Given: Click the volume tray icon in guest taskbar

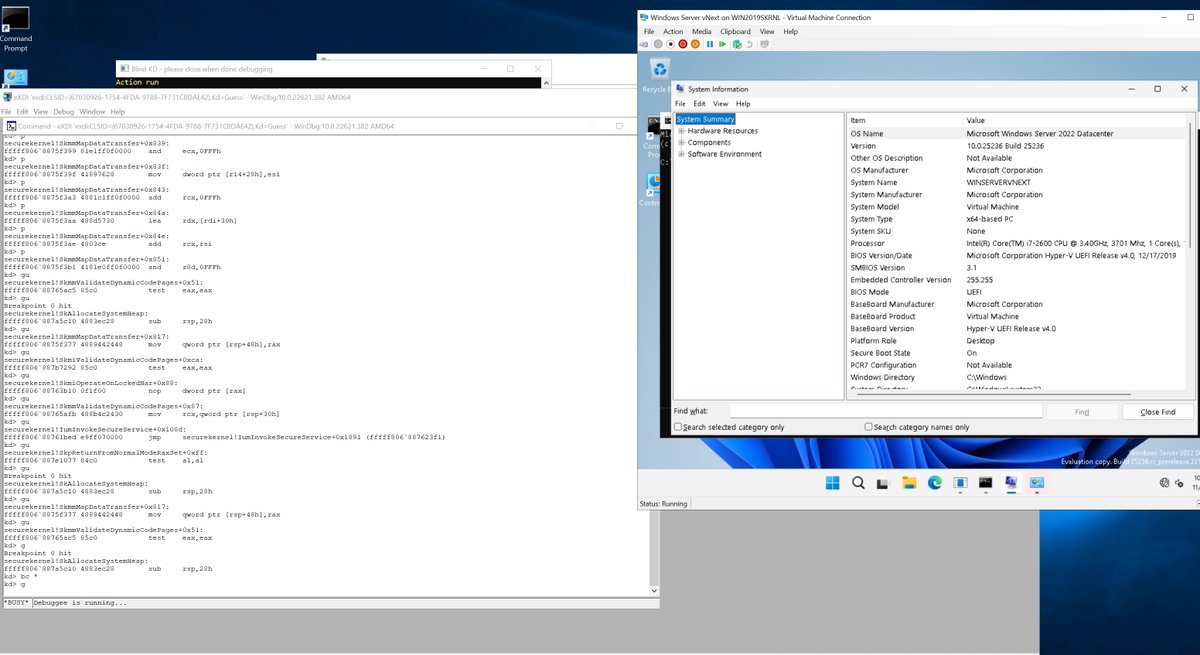Looking at the screenshot, I should 1180,483.
